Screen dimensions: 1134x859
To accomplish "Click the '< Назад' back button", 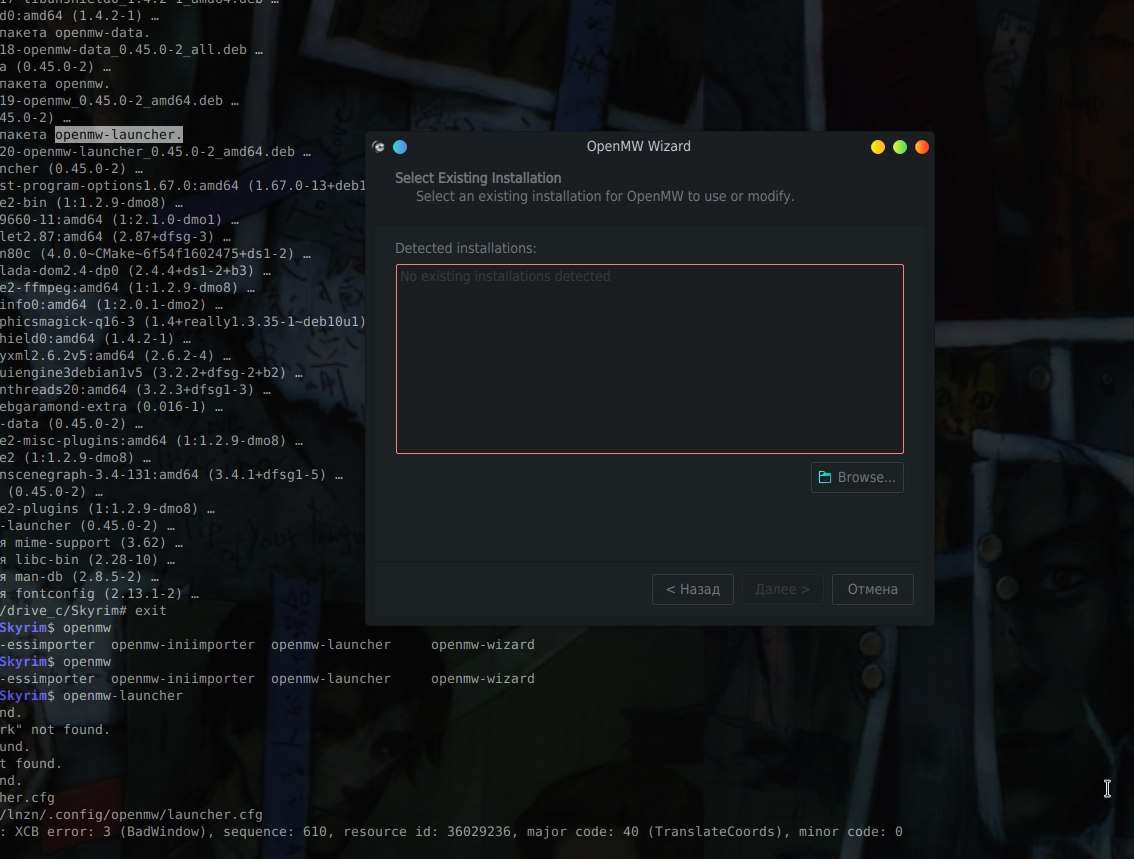I will click(x=693, y=589).
